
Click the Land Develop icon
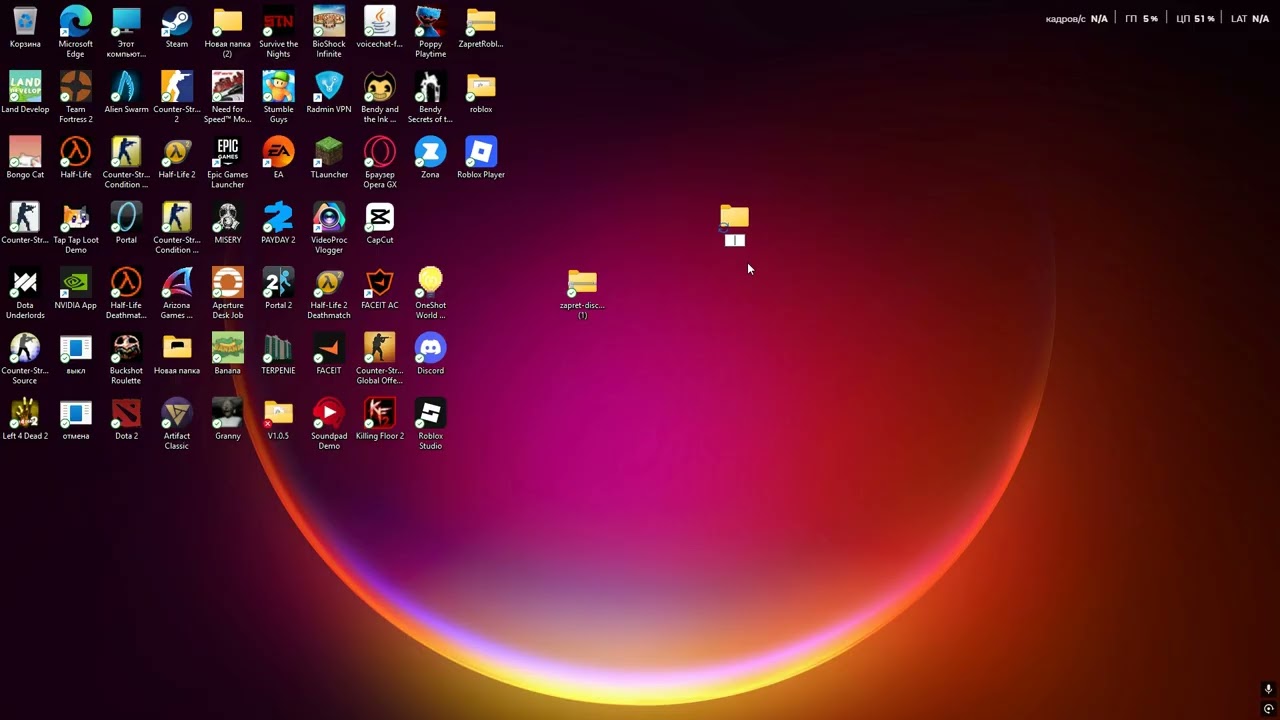click(25, 86)
